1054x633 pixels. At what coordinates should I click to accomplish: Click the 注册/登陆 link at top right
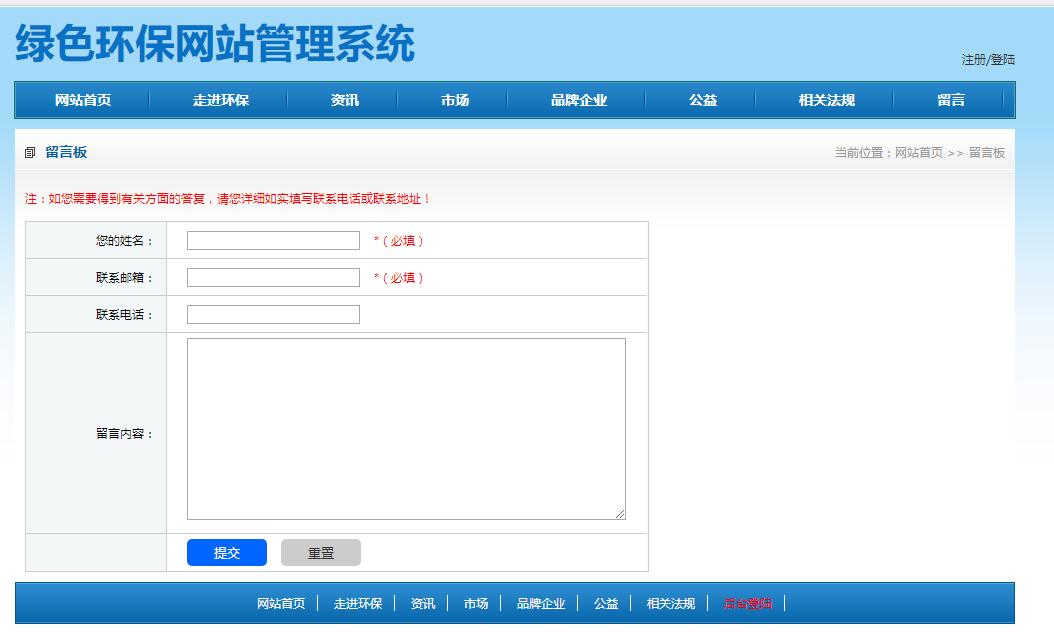tap(988, 60)
